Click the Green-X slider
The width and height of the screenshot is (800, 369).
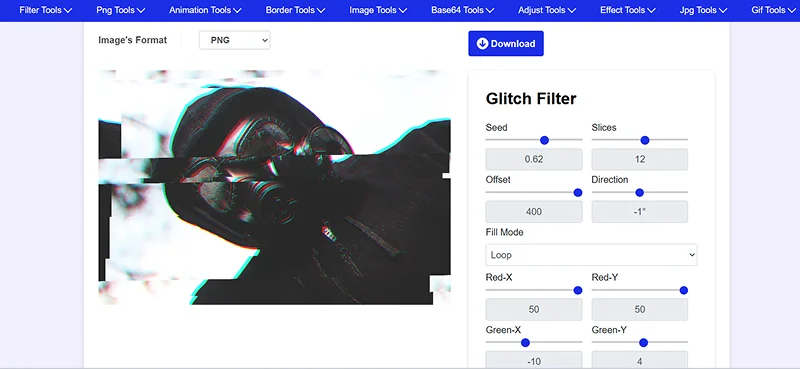pyautogui.click(x=534, y=342)
